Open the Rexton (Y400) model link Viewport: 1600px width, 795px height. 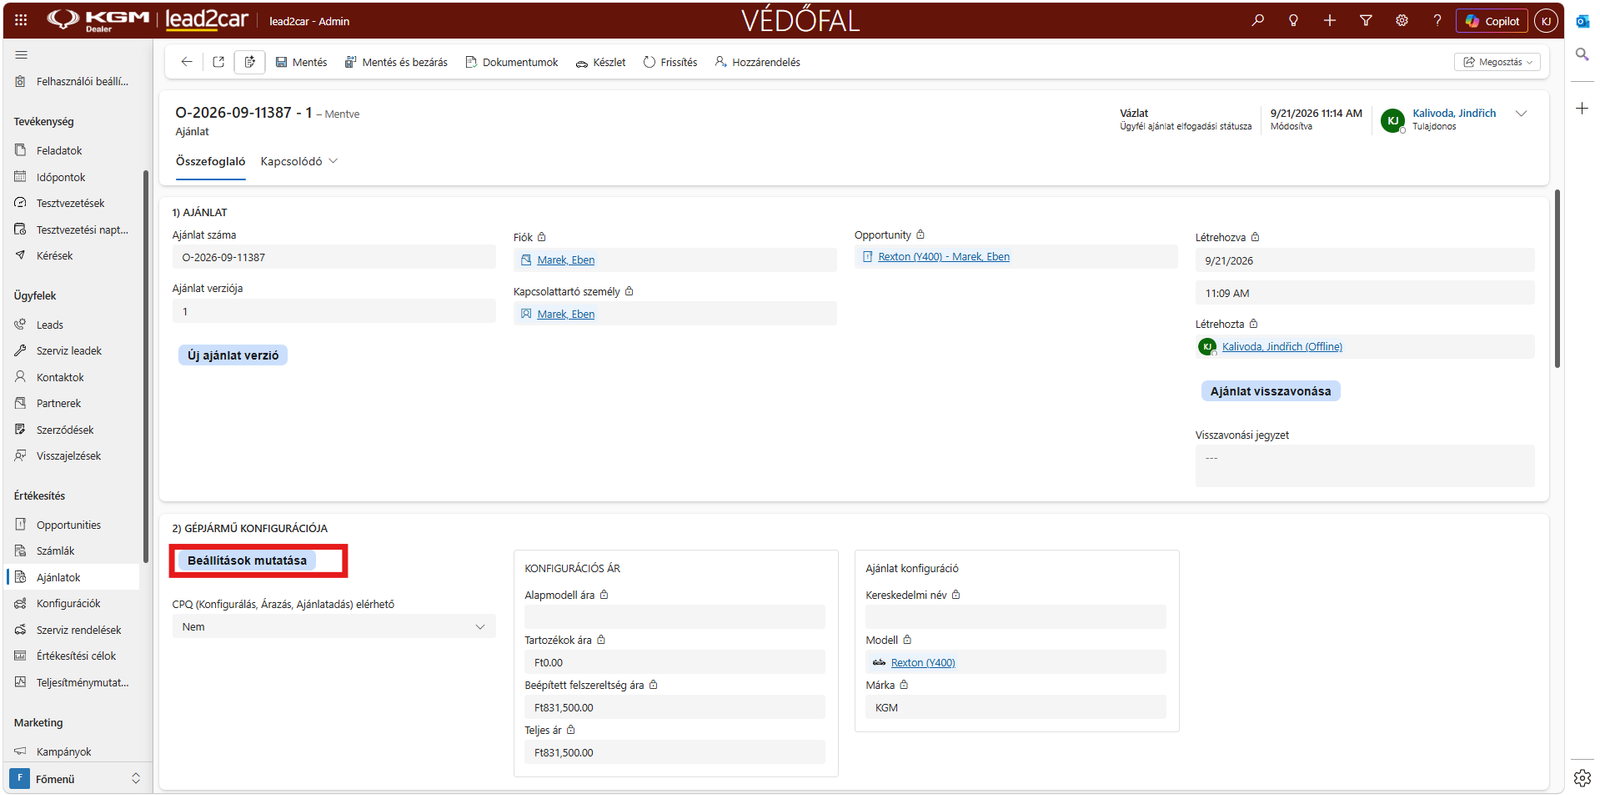click(x=923, y=663)
